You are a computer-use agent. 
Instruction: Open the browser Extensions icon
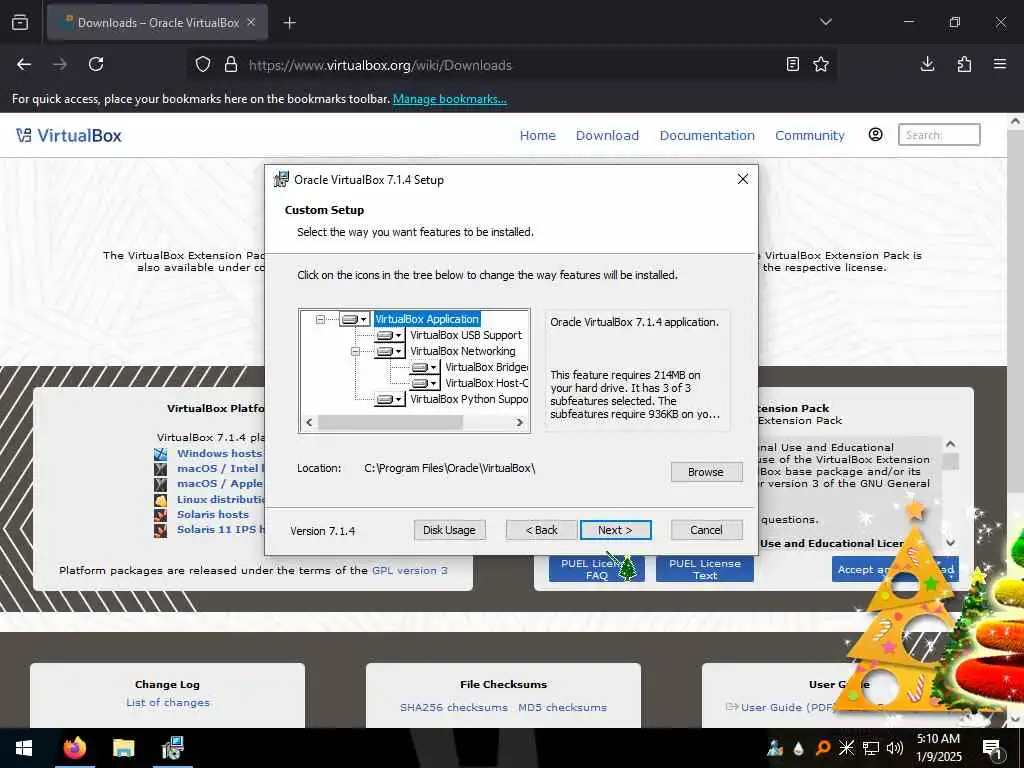coord(964,64)
